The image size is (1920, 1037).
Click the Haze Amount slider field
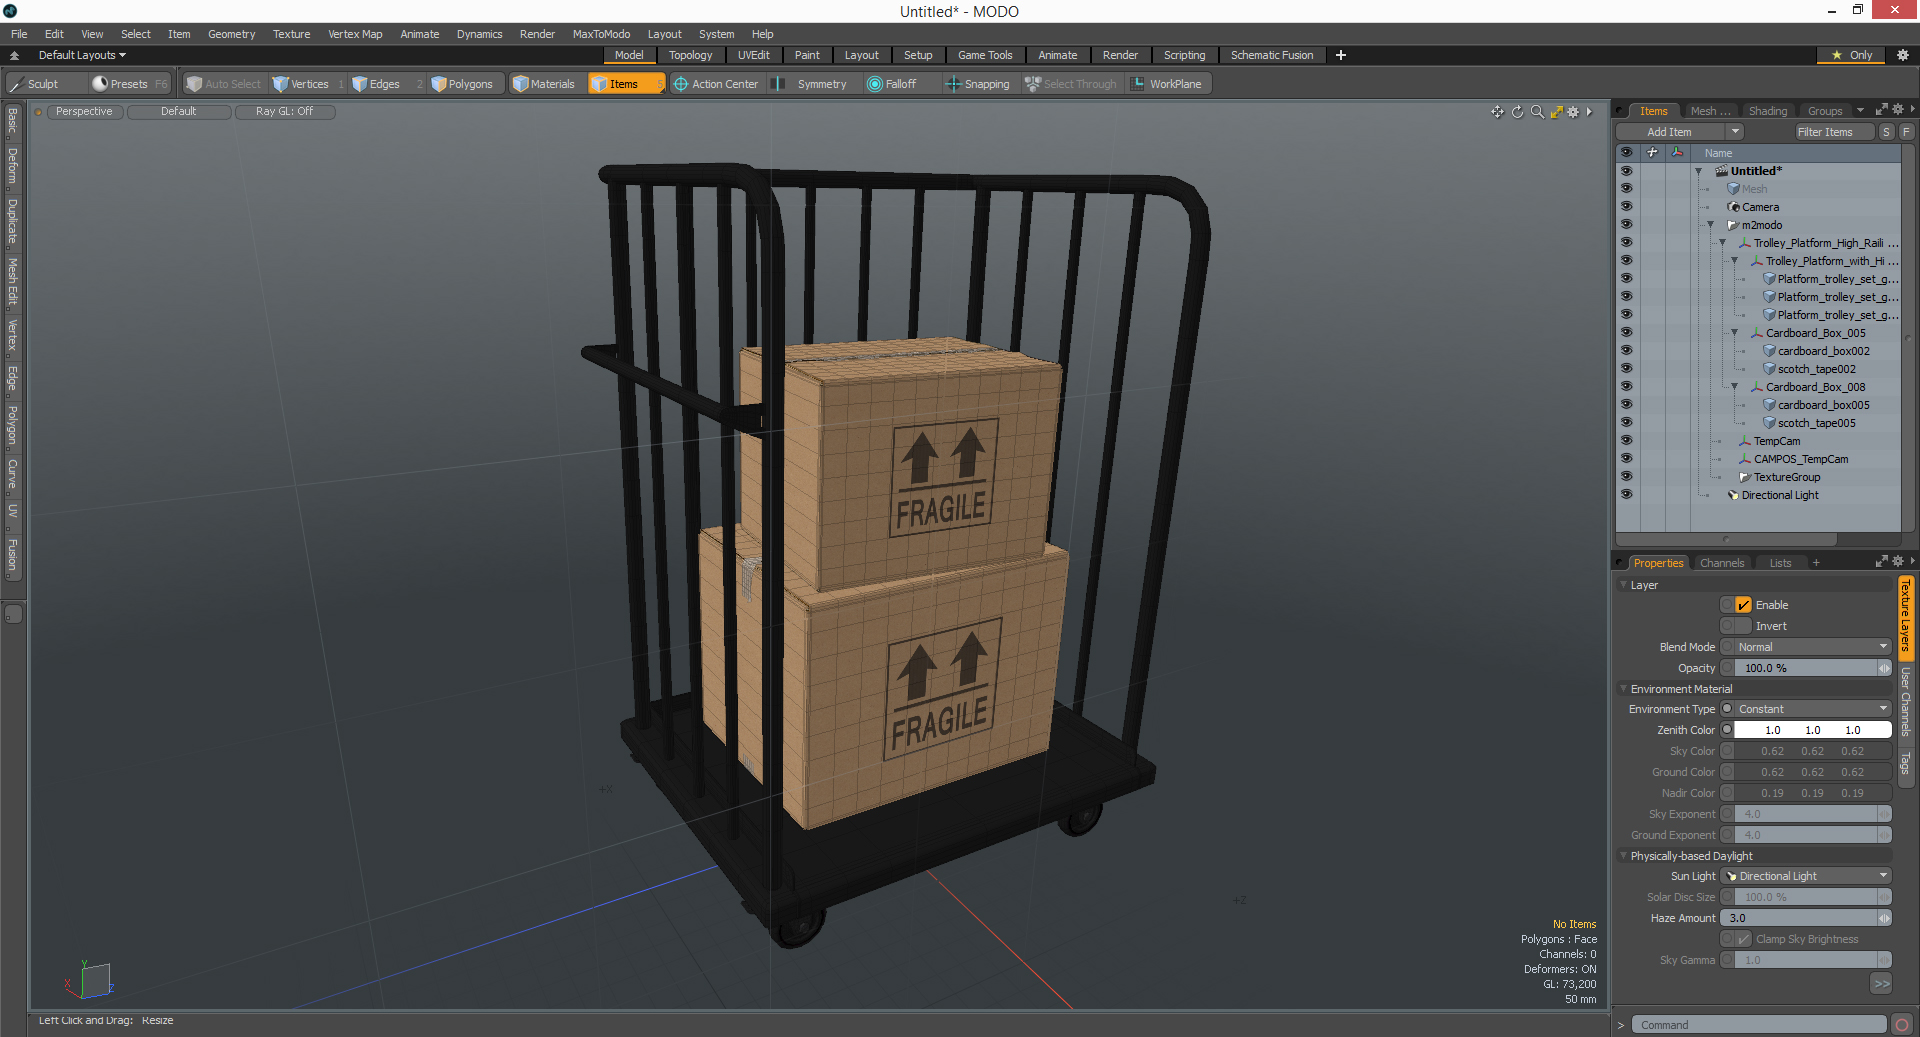click(x=1806, y=918)
